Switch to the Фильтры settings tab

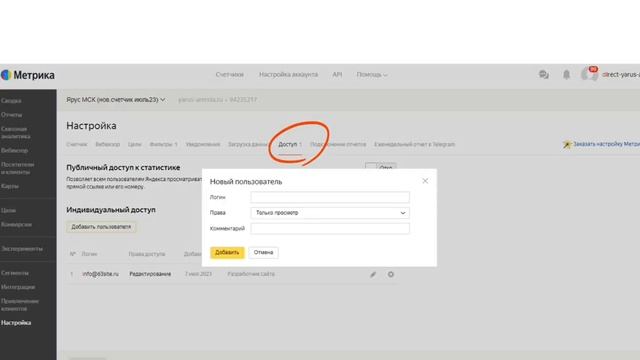[x=163, y=144]
